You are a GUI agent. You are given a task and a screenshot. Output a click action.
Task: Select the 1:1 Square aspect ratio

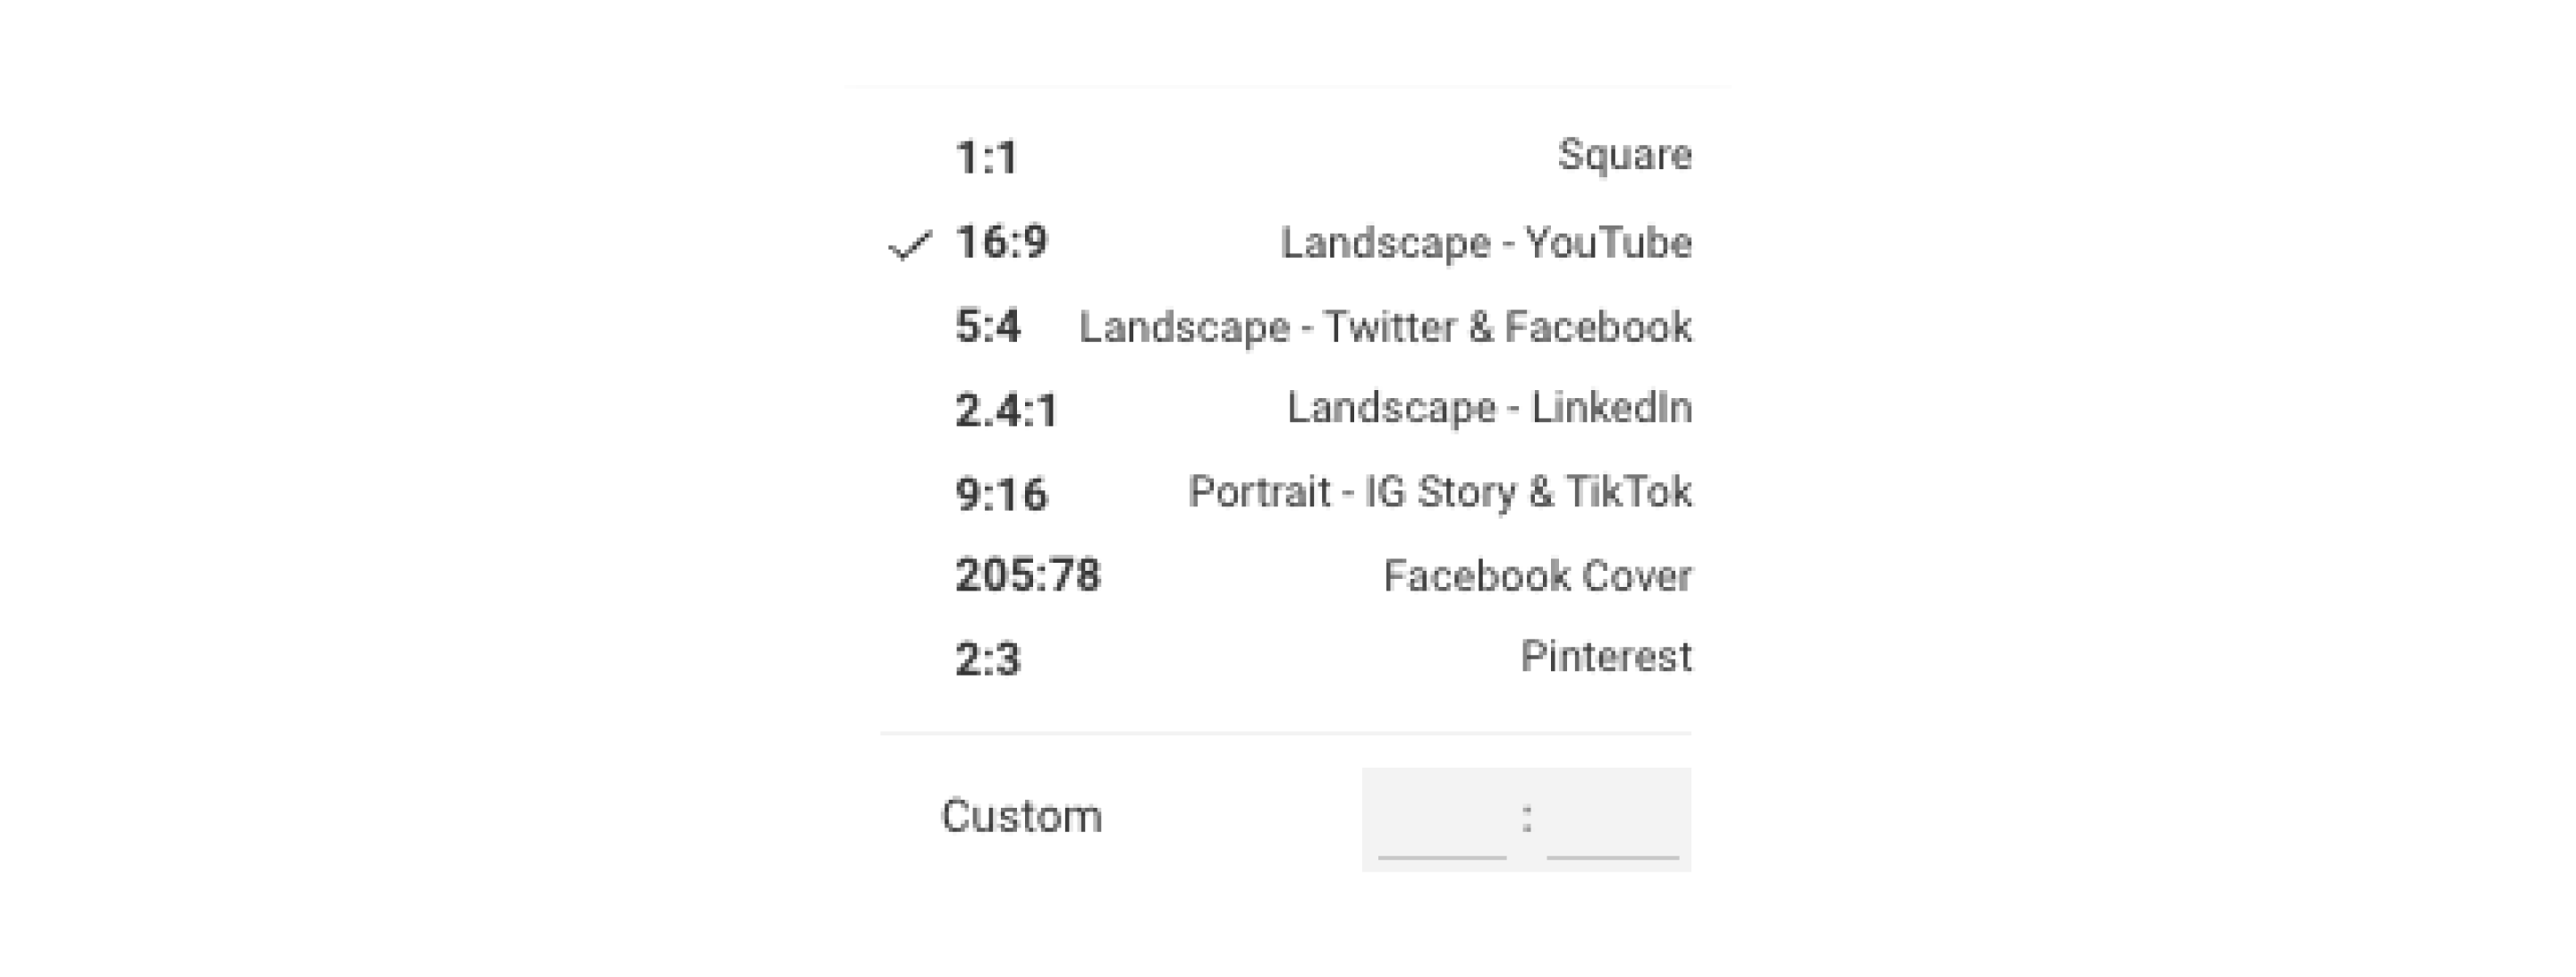[x=1287, y=157]
